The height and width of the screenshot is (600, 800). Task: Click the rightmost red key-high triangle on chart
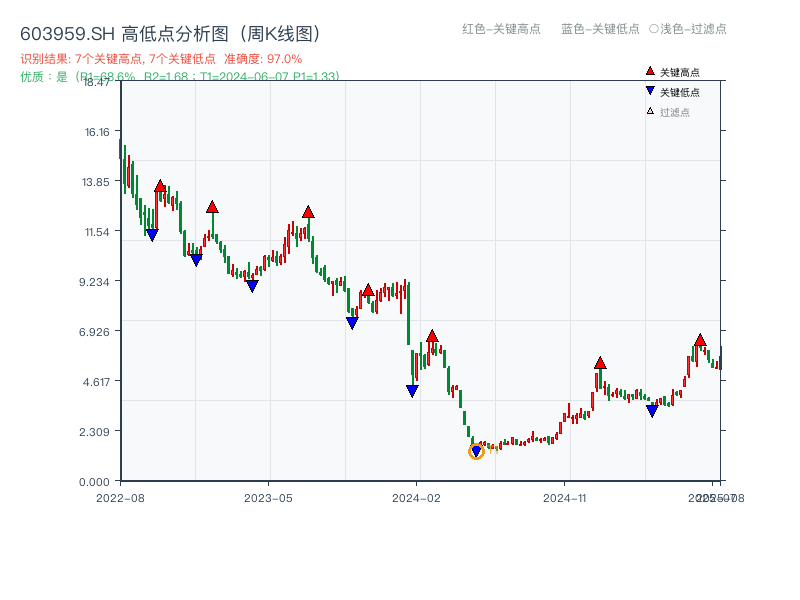700,340
